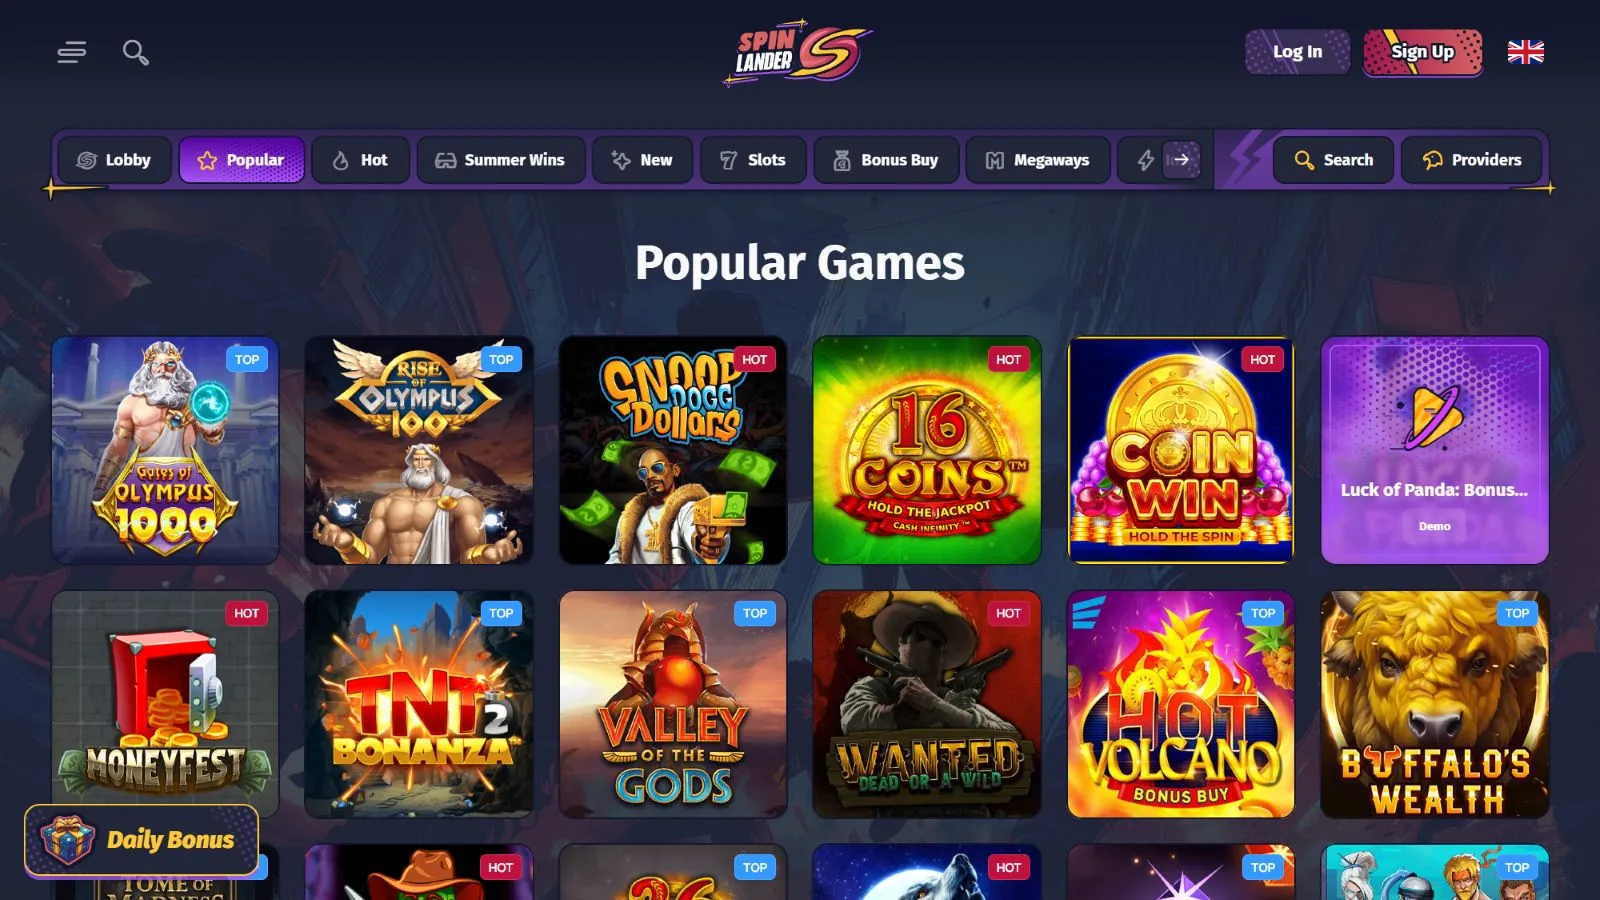Go to the Lobby tab
Viewport: 1600px width, 900px height.
tap(114, 160)
